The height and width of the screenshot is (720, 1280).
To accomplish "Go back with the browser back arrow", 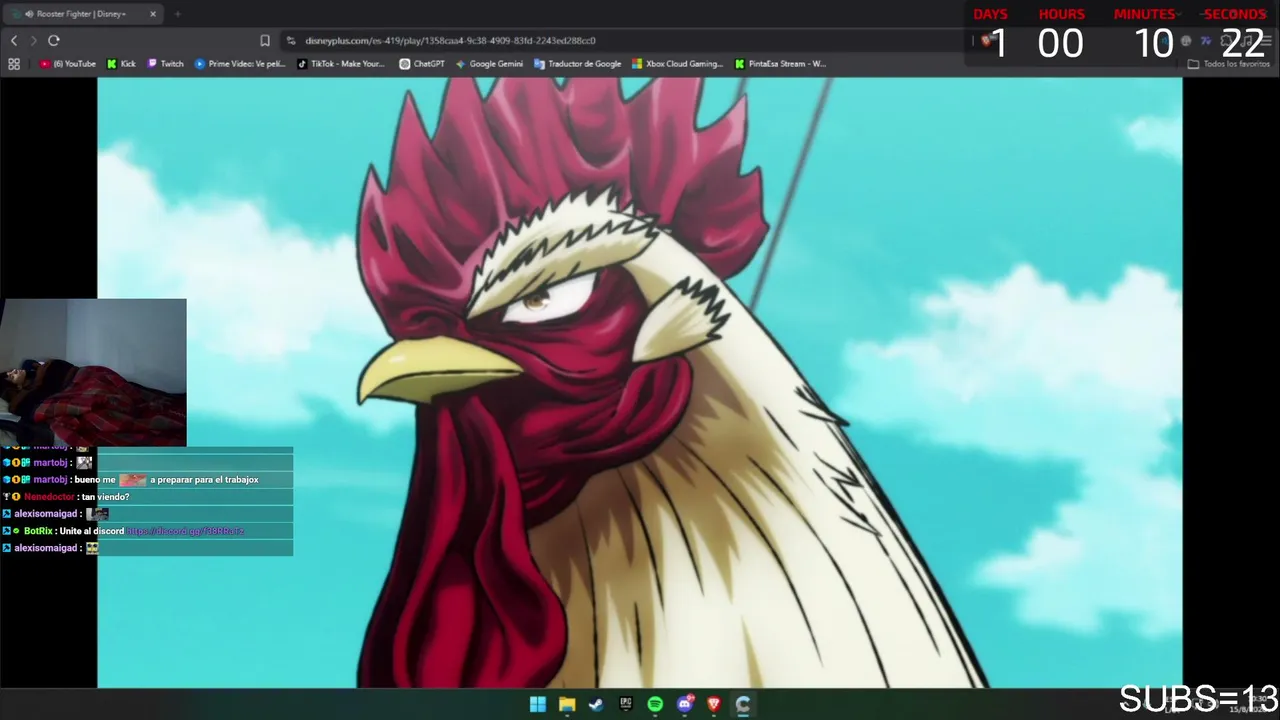I will (x=14, y=40).
